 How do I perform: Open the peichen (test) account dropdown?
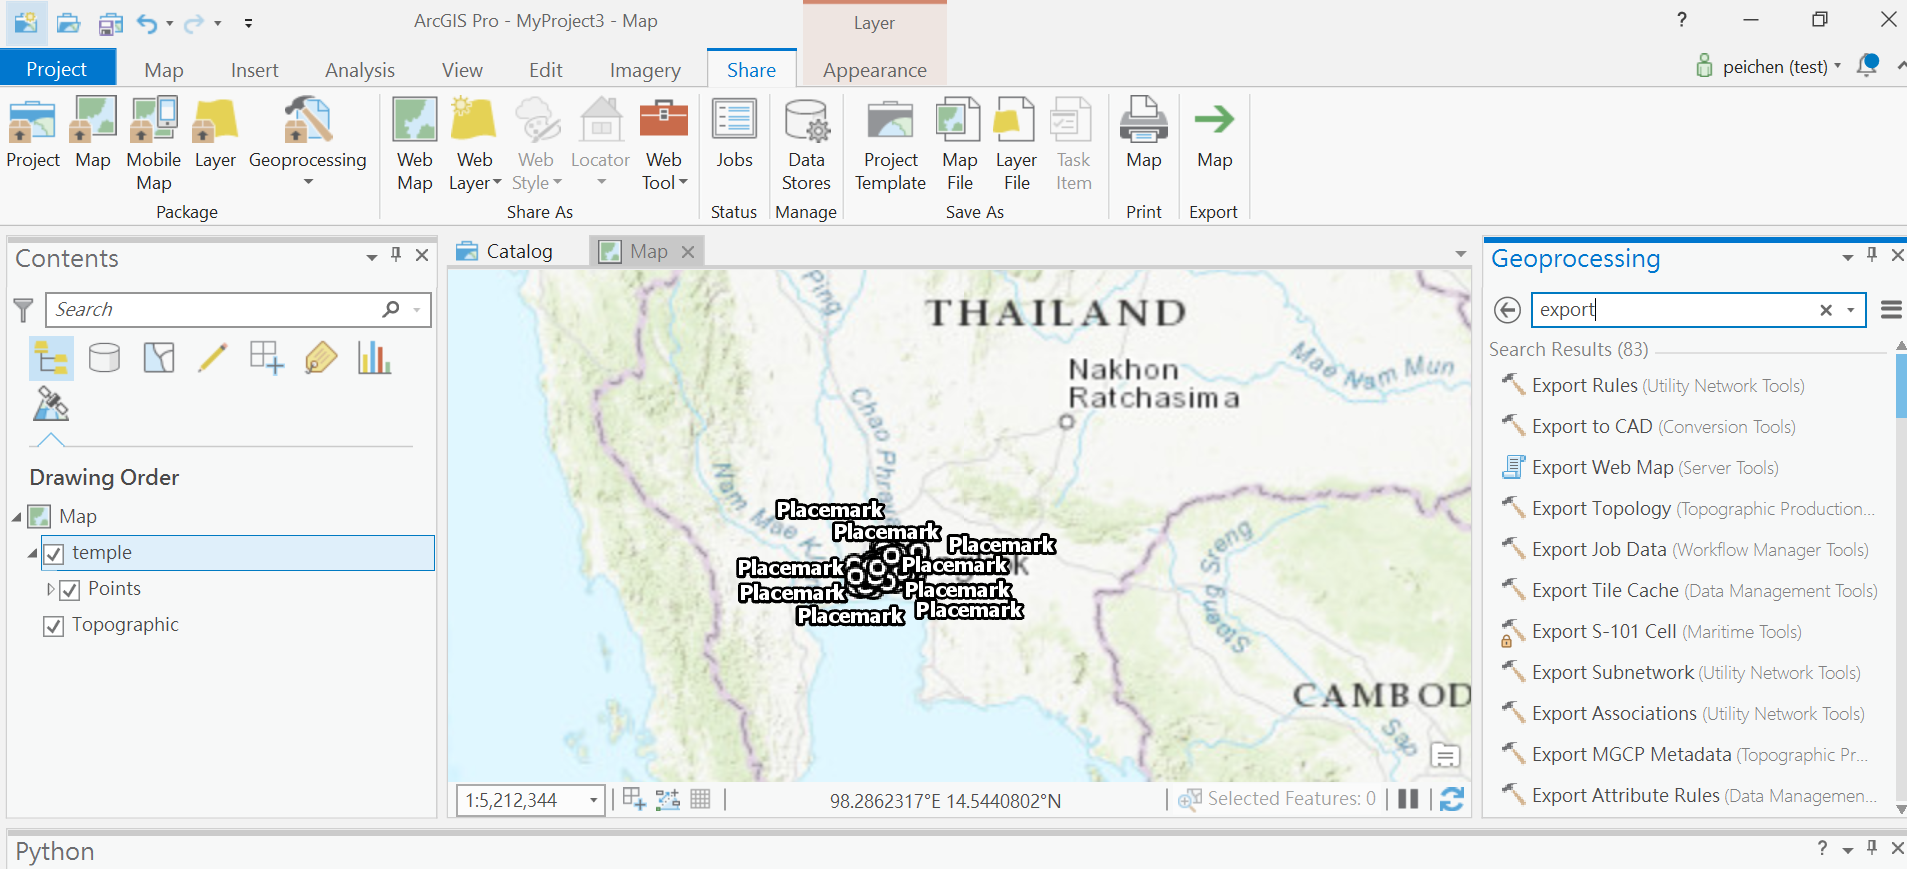pyautogui.click(x=1838, y=66)
